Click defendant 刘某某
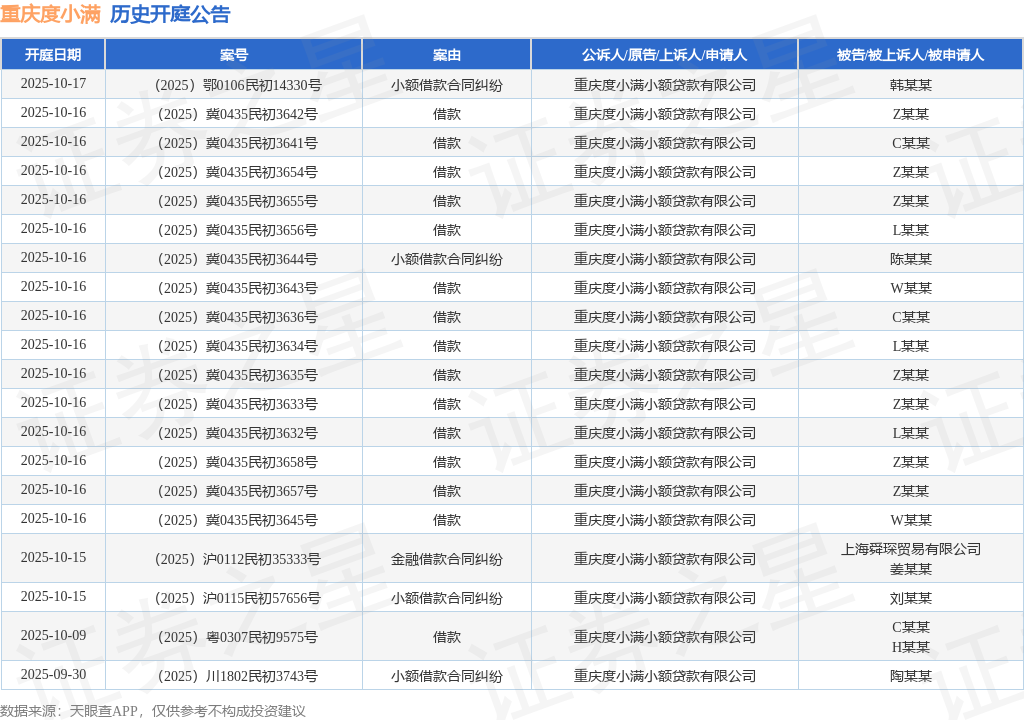This screenshot has height=720, width=1024. (910, 598)
